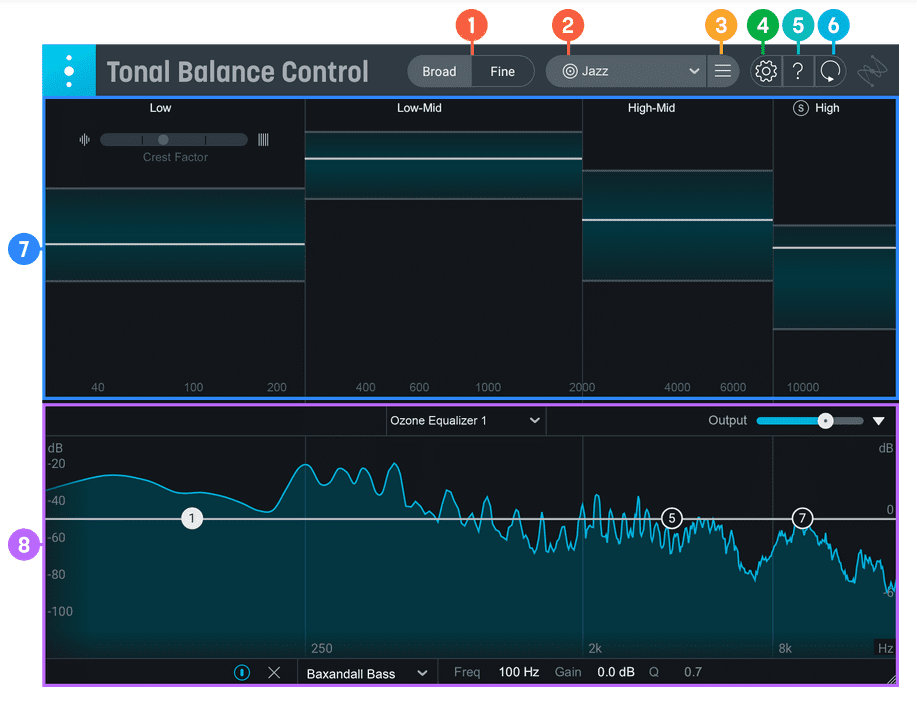Remove the band with X icon
Screen dimensions: 917x701
coord(274,673)
